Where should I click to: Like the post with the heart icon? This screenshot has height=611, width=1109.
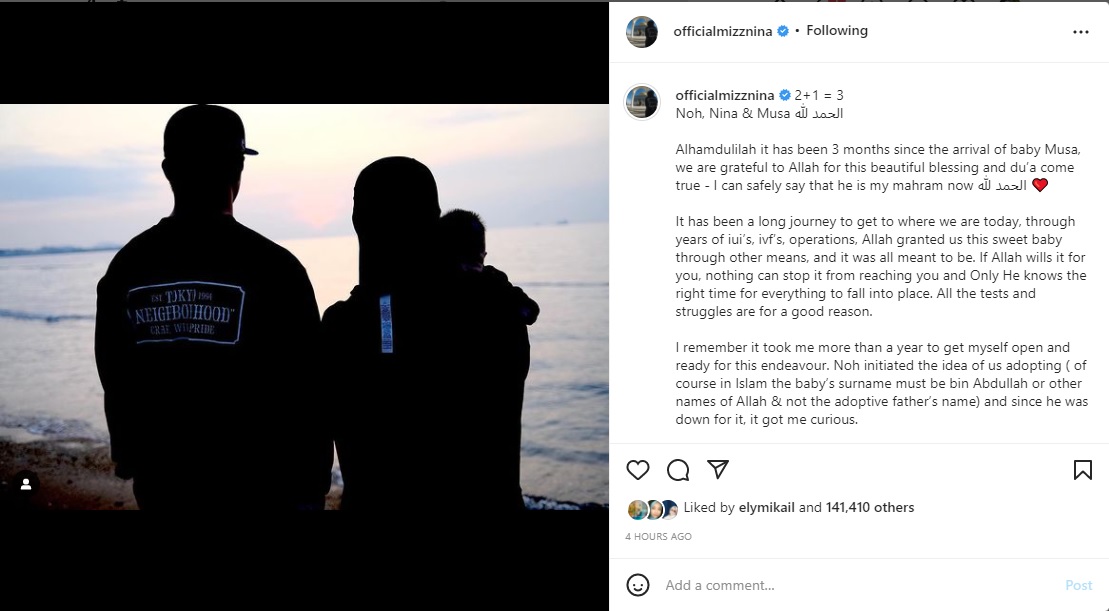click(x=638, y=470)
